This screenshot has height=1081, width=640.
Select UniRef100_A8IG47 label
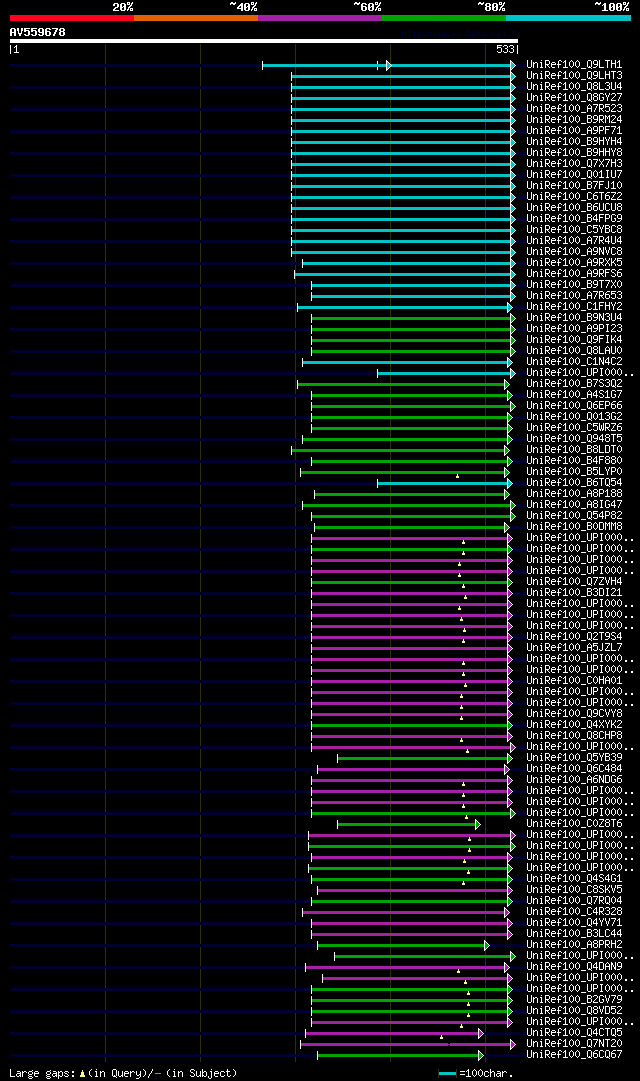pos(574,505)
